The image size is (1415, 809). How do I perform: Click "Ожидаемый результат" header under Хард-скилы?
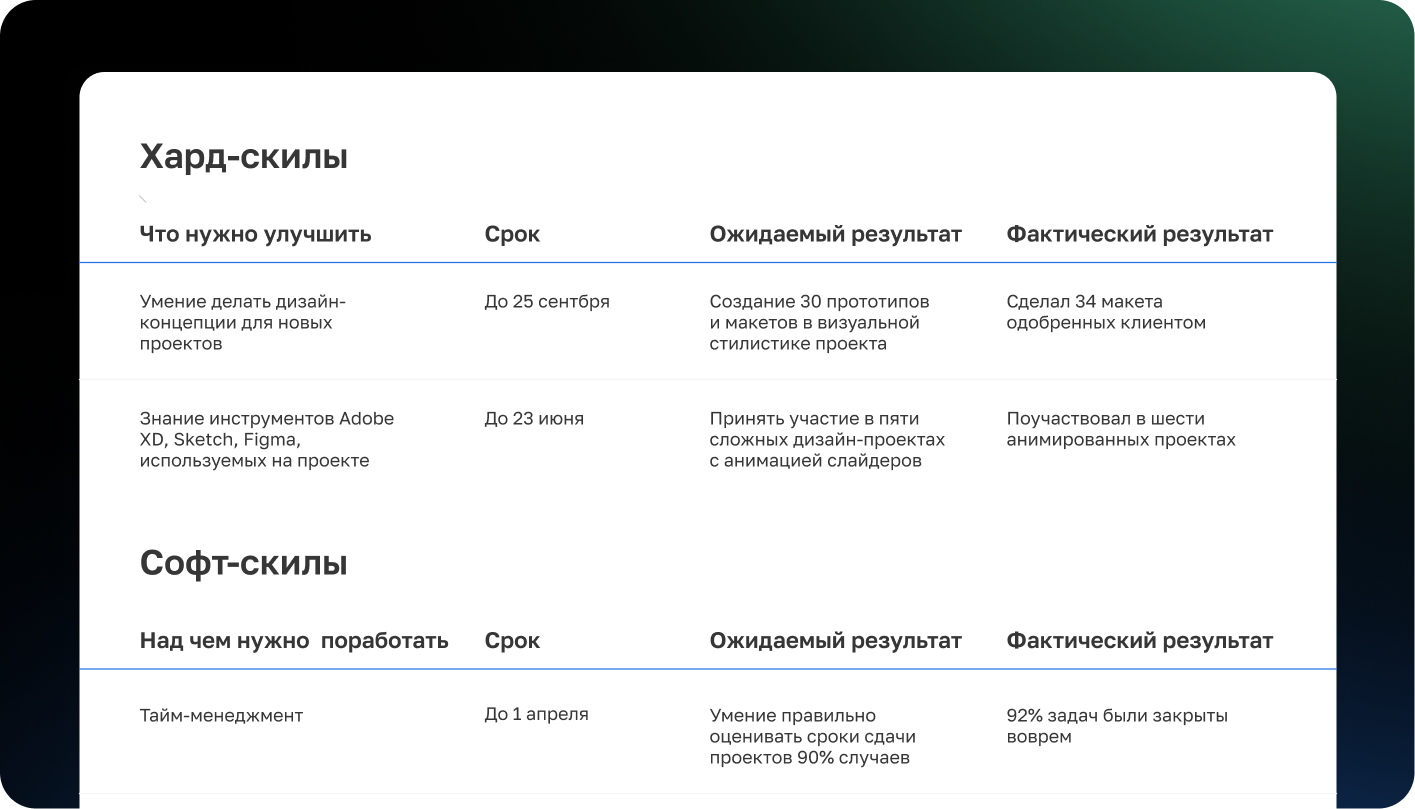835,234
